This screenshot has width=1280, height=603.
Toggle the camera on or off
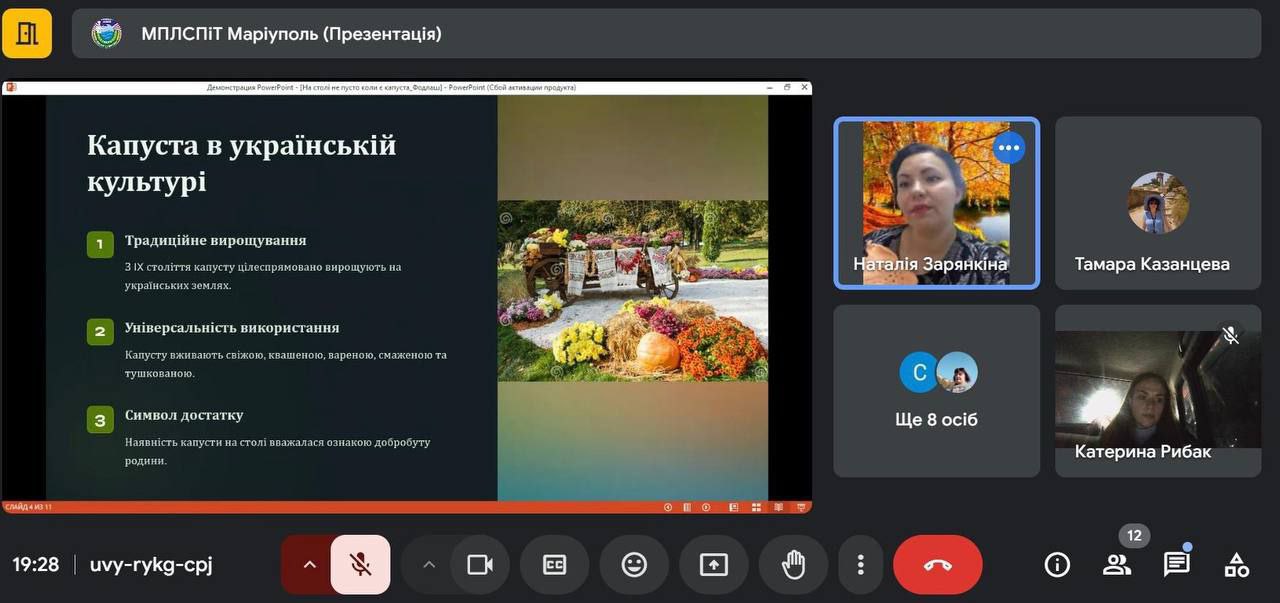pos(480,565)
